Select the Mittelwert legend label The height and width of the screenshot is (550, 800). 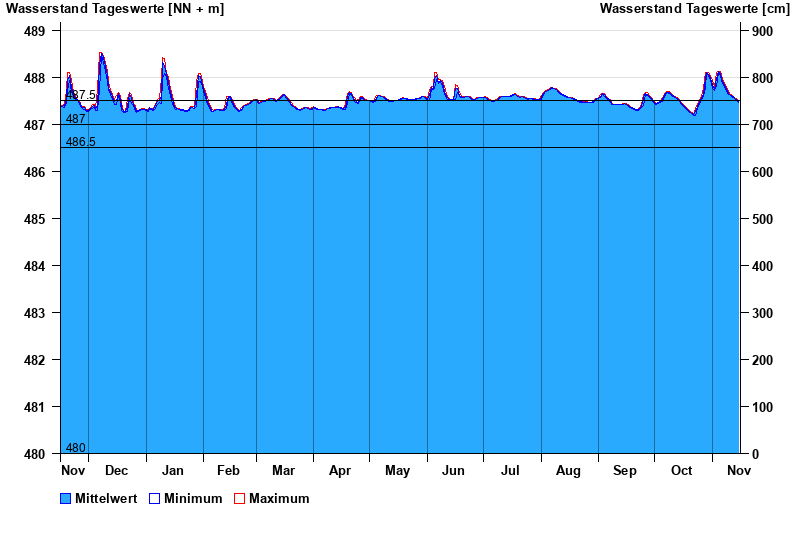[106, 499]
